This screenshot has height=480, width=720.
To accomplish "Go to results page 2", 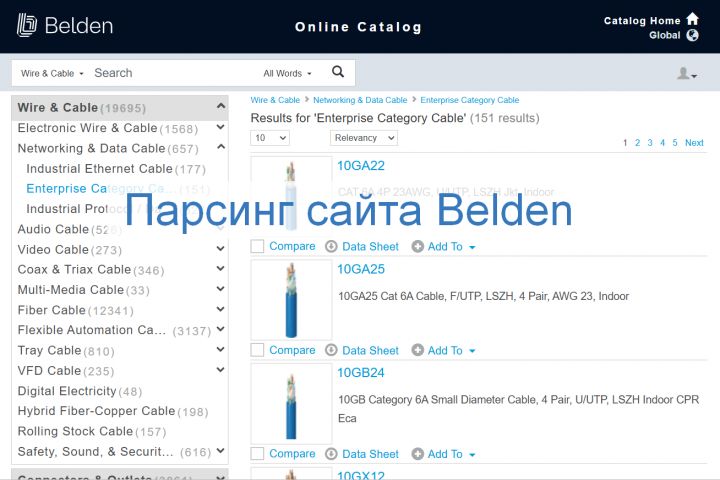I will [637, 143].
